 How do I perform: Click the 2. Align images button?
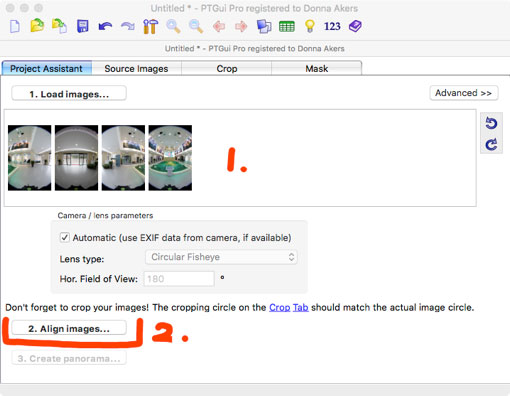[69, 328]
